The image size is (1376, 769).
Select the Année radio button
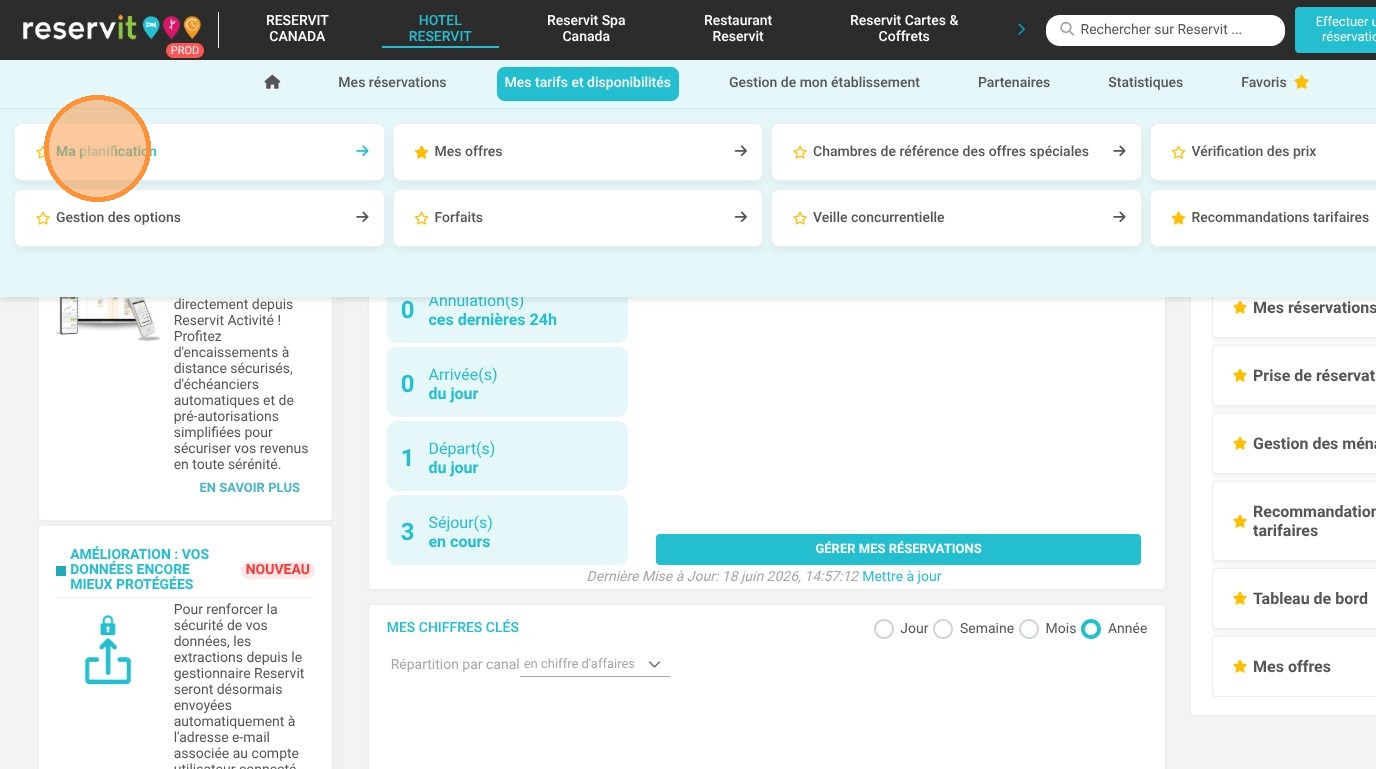point(1091,629)
